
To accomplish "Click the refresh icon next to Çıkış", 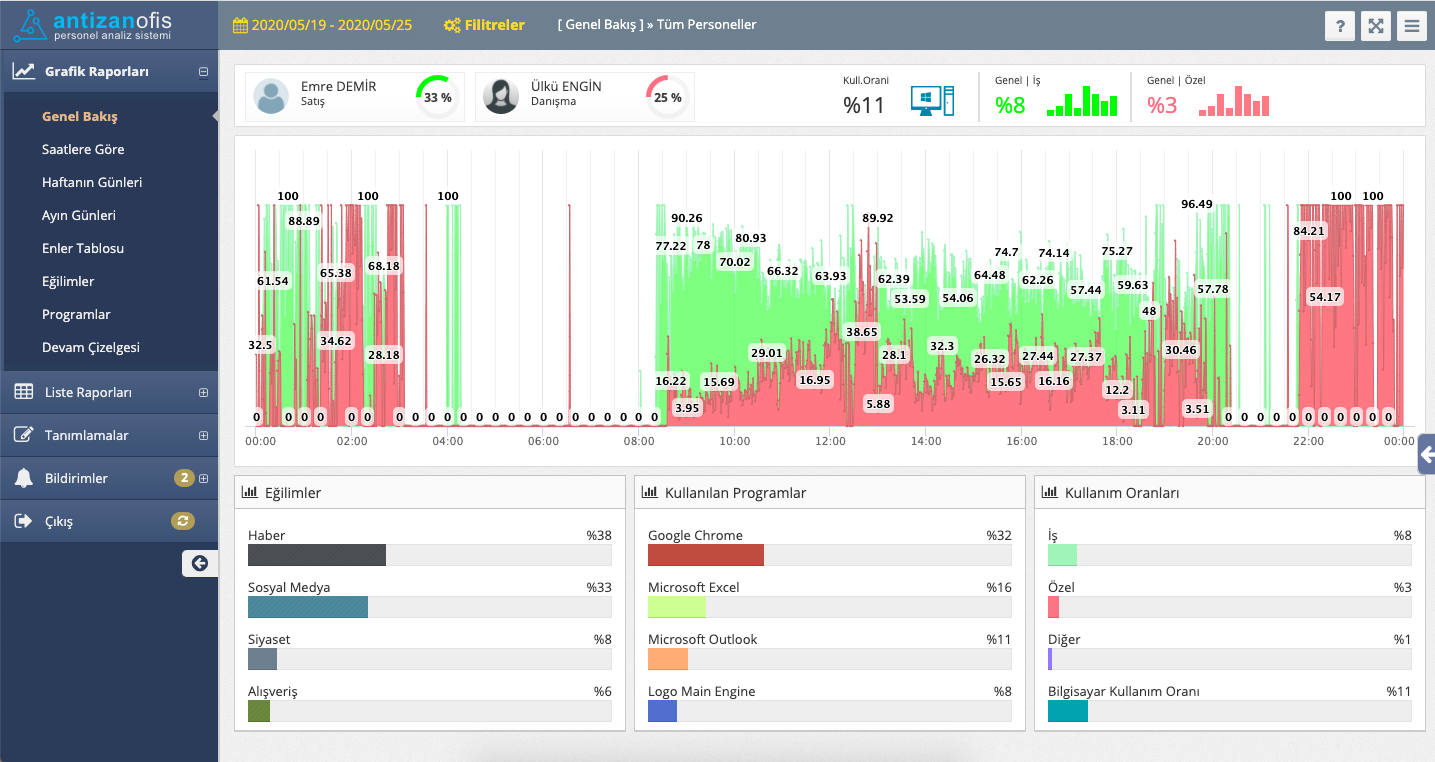I will pyautogui.click(x=182, y=521).
